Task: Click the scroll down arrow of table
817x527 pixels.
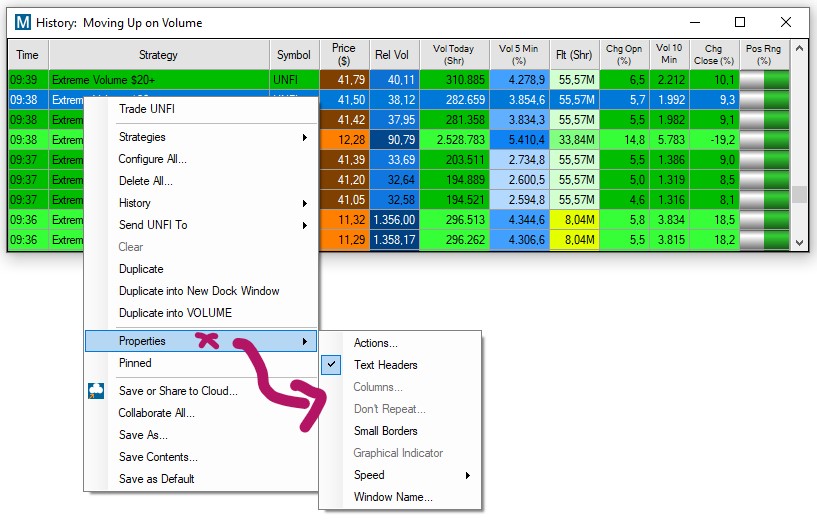Action: 798,242
